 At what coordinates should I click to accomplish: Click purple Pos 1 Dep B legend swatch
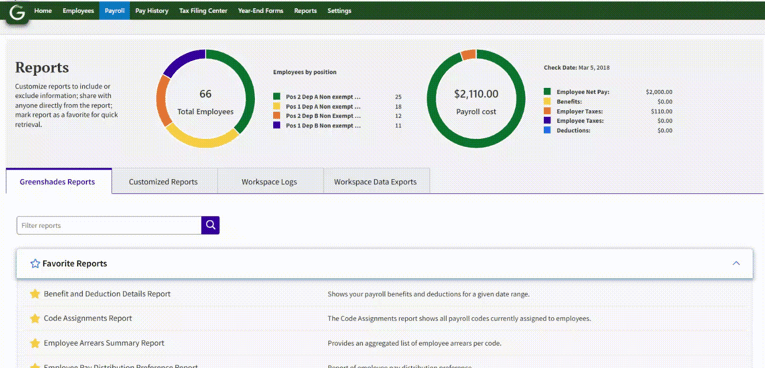point(277,125)
